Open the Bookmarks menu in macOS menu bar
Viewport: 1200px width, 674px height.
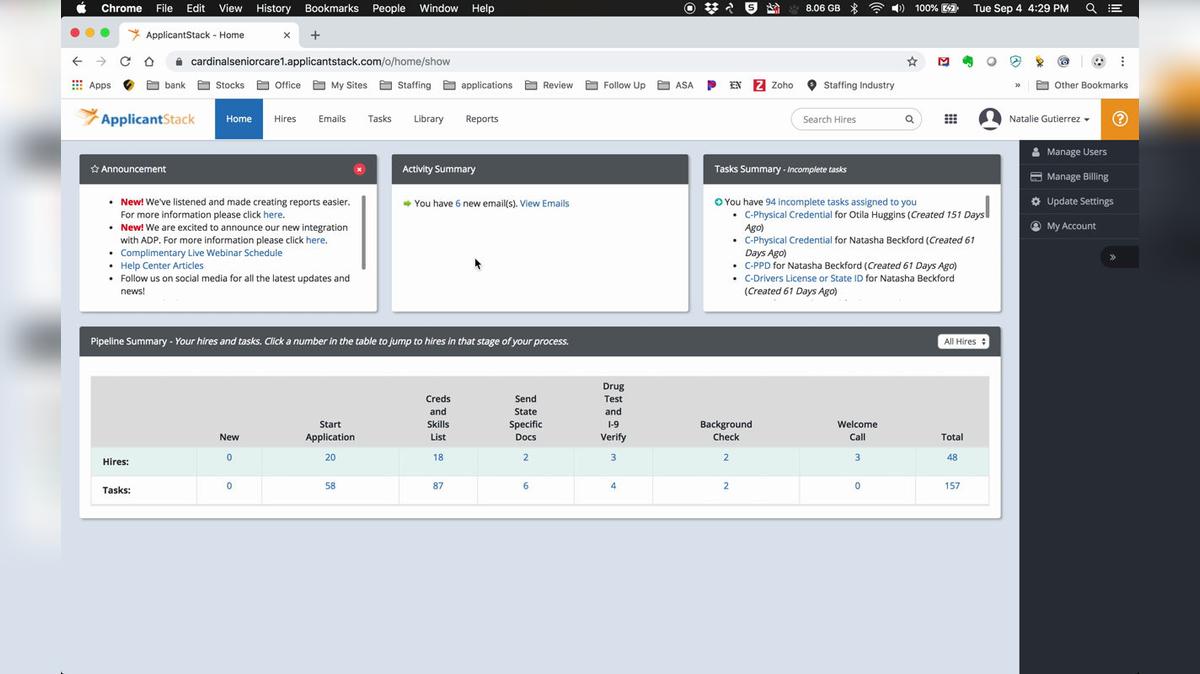pos(331,8)
